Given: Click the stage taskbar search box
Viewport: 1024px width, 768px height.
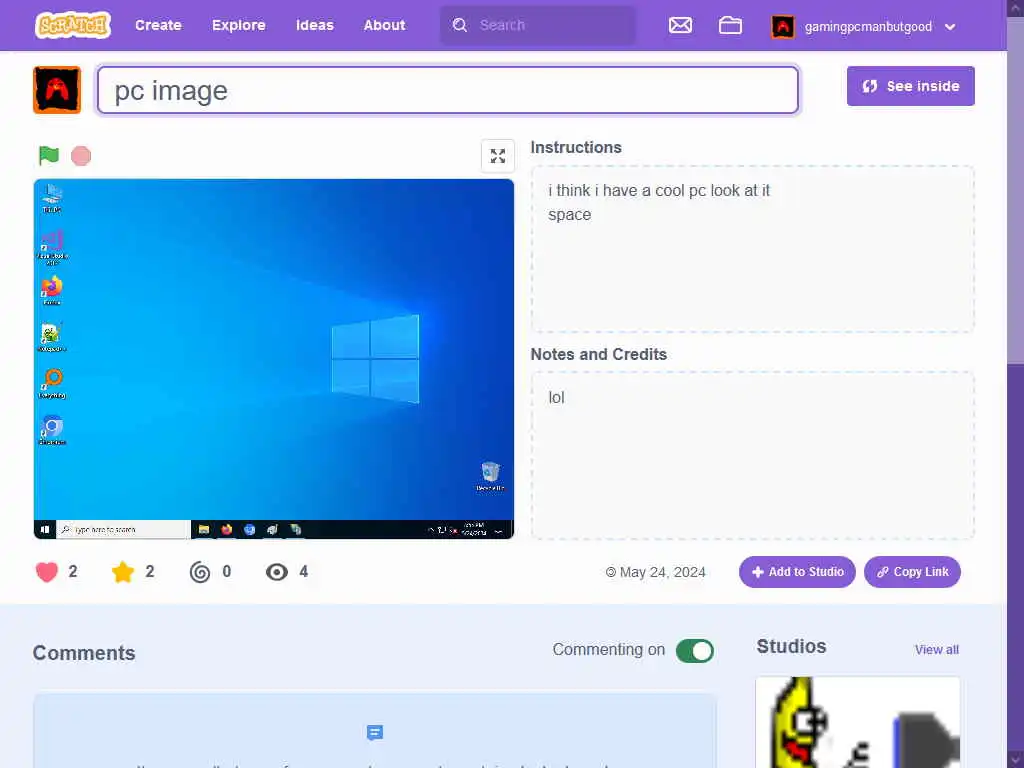Looking at the screenshot, I should (124, 530).
